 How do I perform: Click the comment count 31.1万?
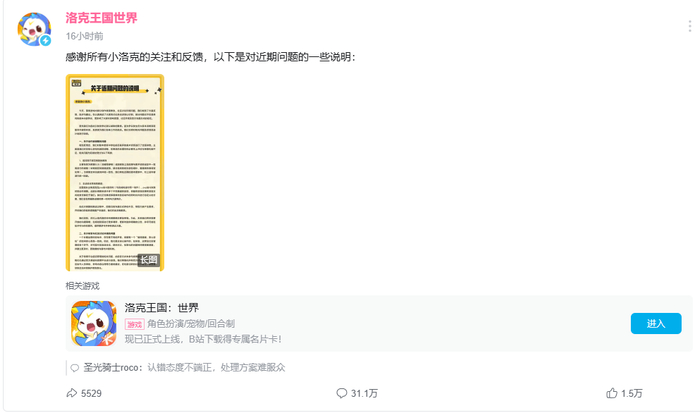[x=364, y=393]
